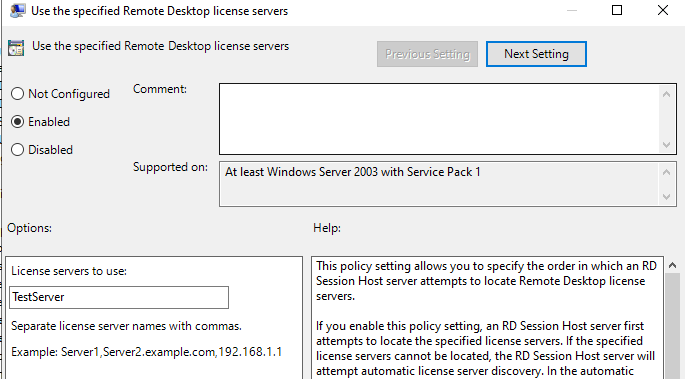Click the Help pane scrollbar track

[x=673, y=326]
